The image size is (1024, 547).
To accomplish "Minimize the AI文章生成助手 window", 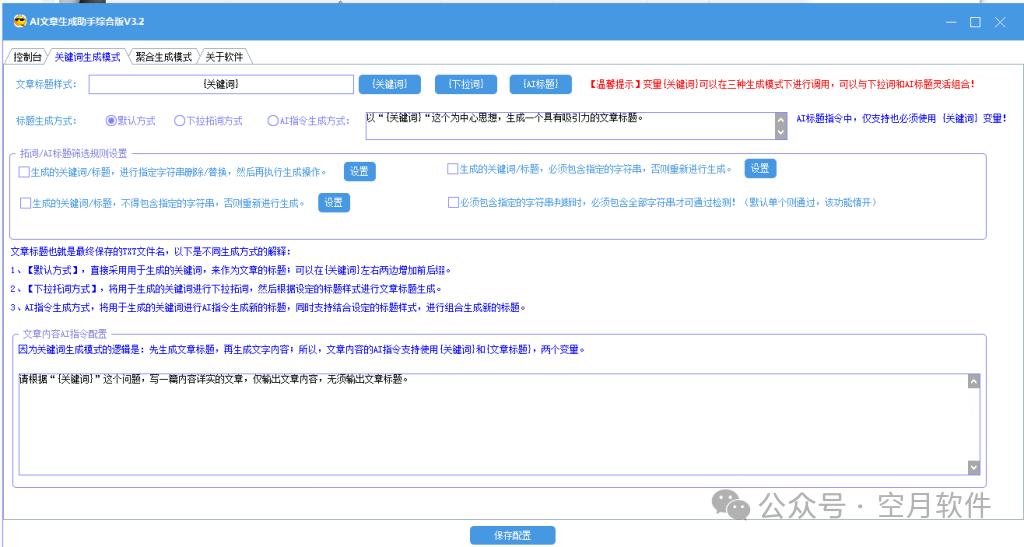I will click(x=951, y=22).
